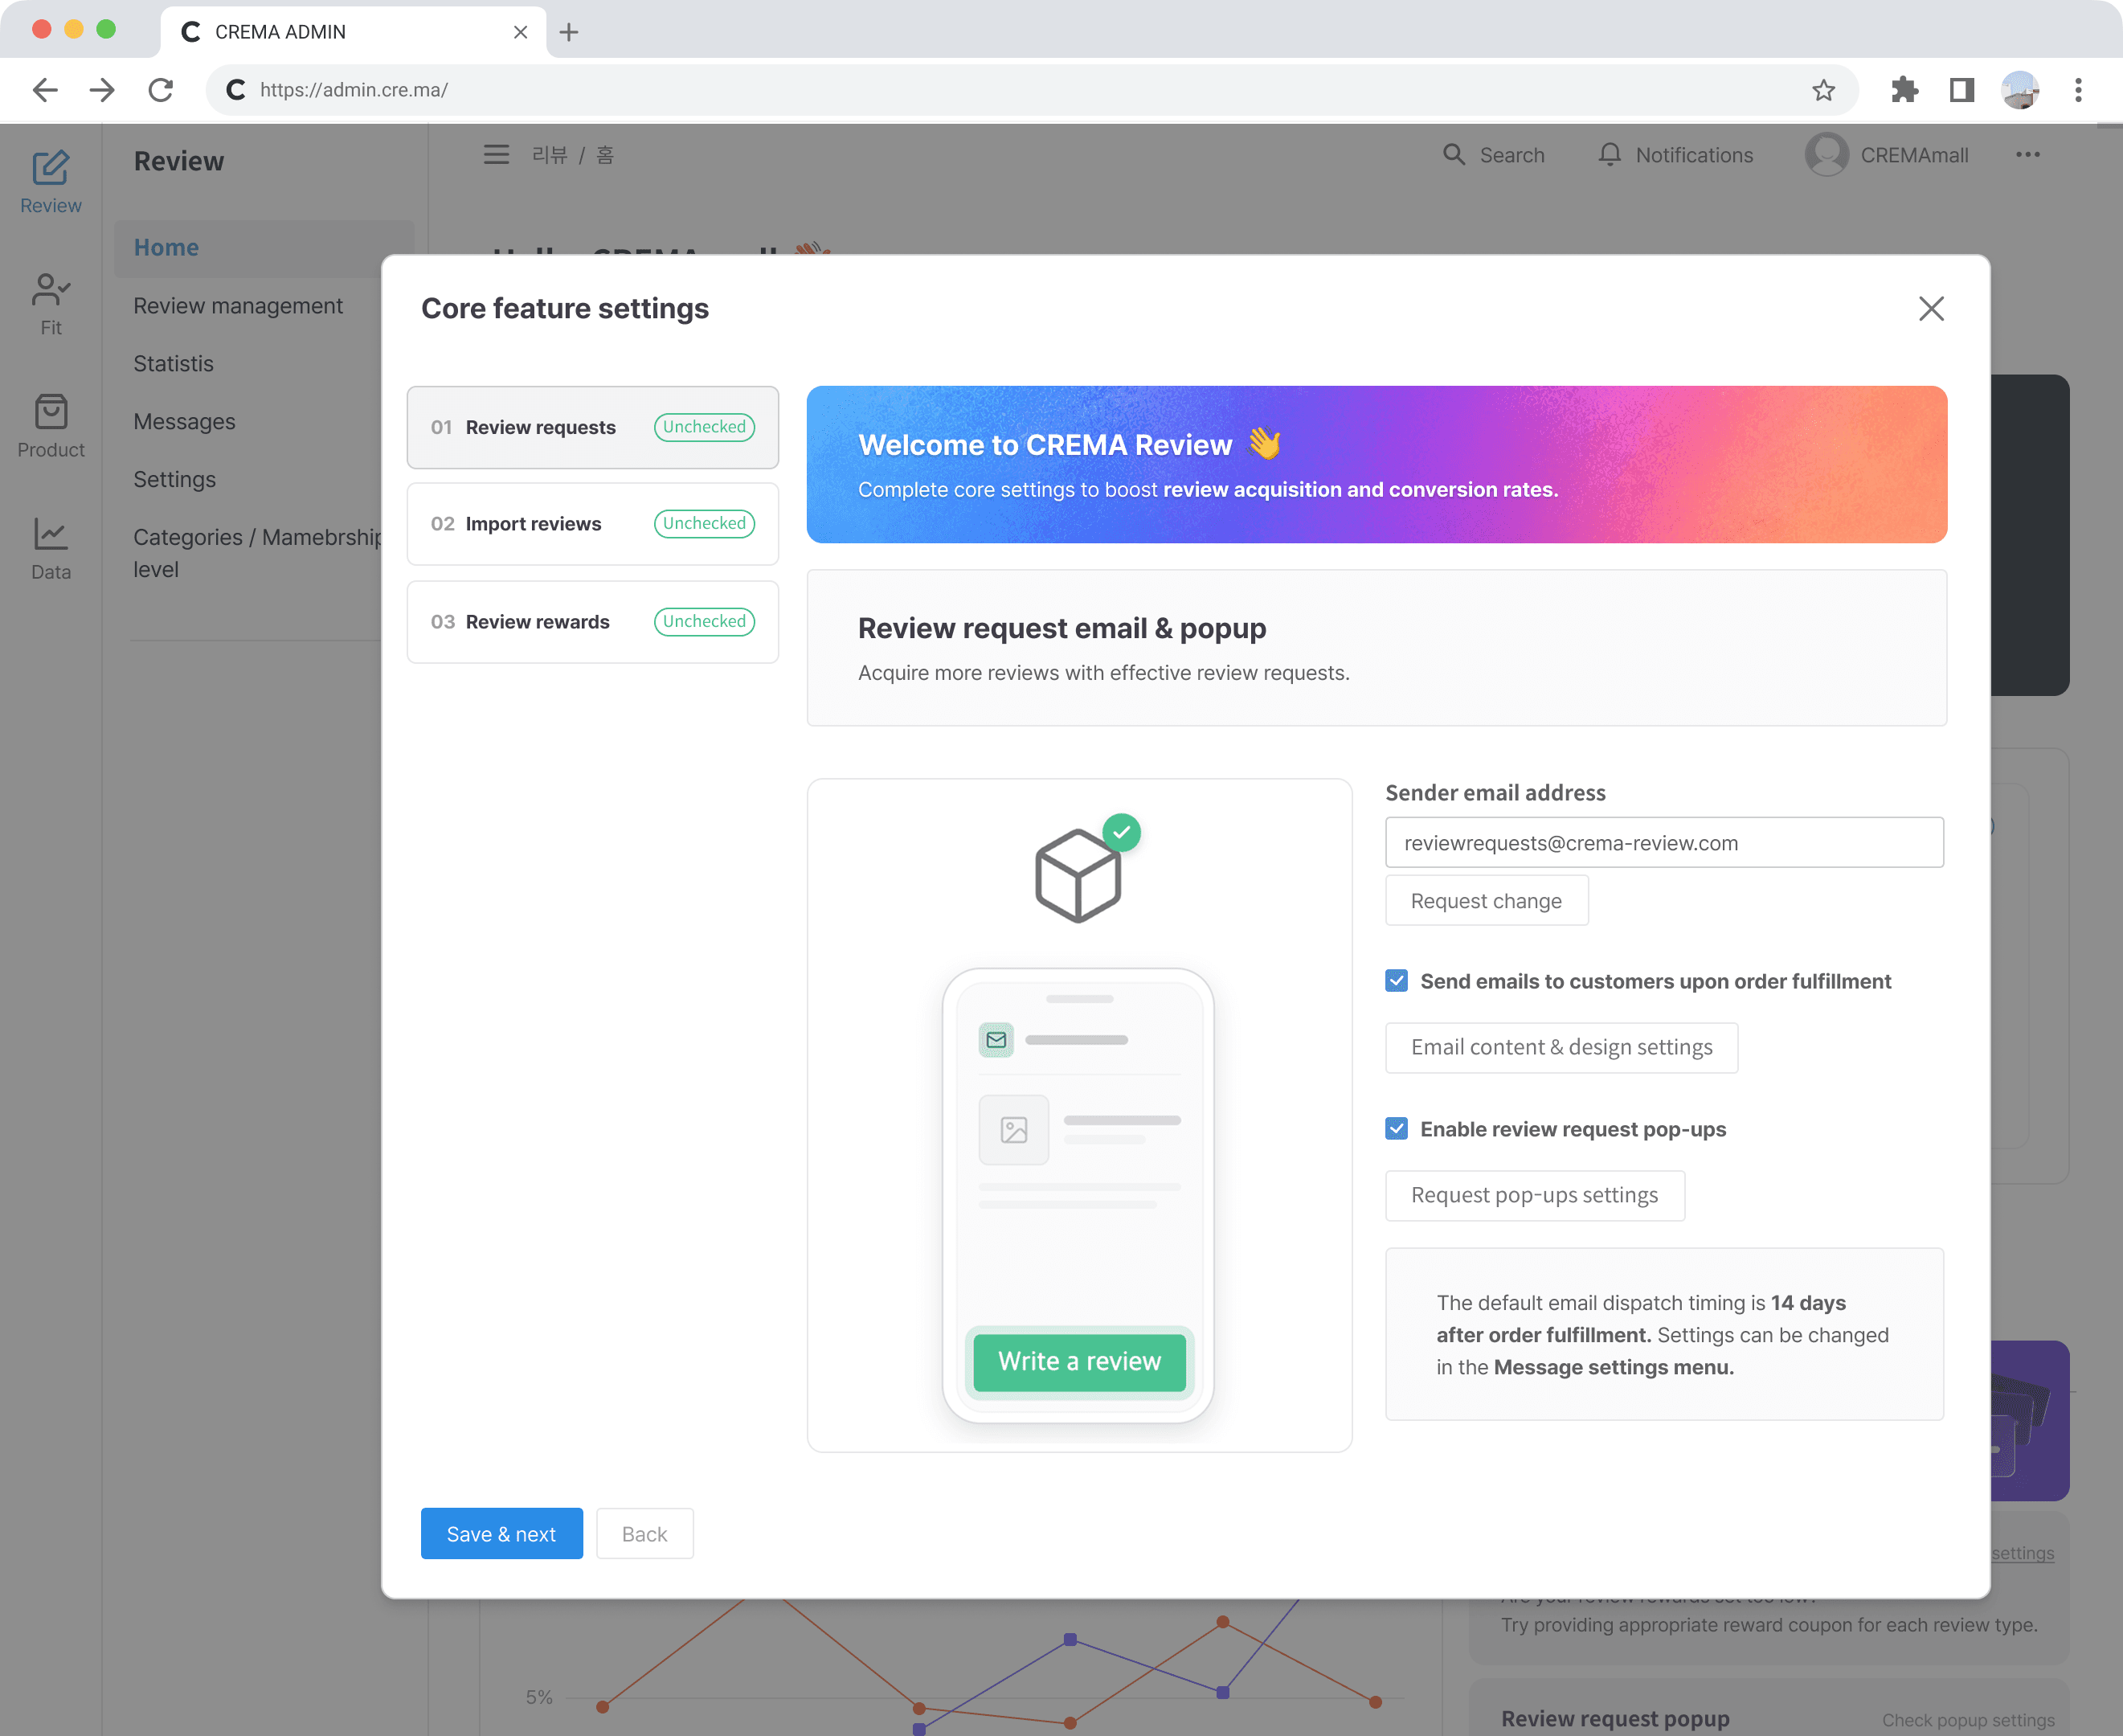The height and width of the screenshot is (1736, 2123).
Task: Open the browser extensions puzzle icon
Action: pos(1905,90)
